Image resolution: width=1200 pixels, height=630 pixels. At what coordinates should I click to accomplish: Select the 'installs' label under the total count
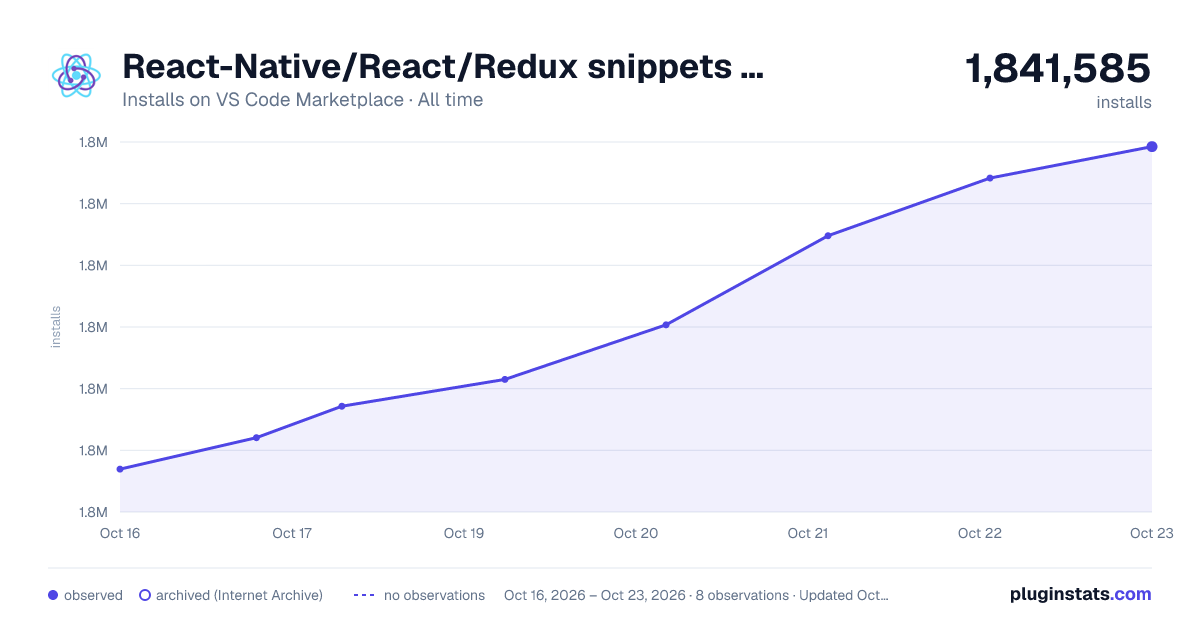1124,102
